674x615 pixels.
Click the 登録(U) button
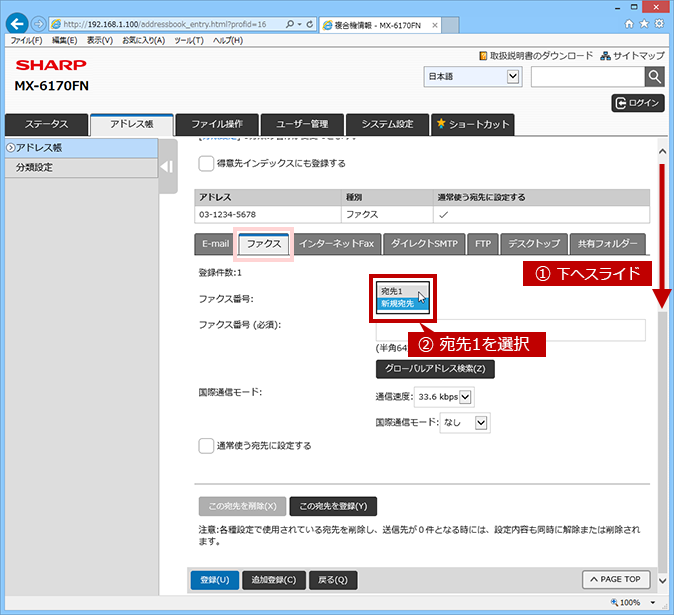pos(214,580)
